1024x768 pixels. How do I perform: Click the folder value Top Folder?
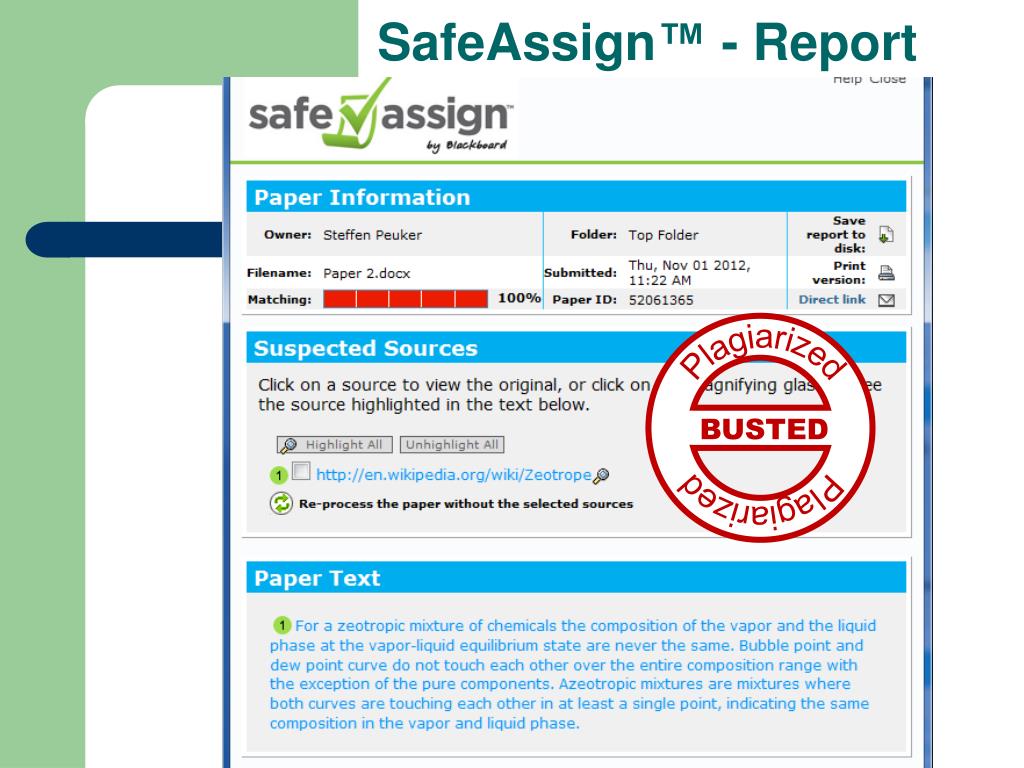(663, 235)
